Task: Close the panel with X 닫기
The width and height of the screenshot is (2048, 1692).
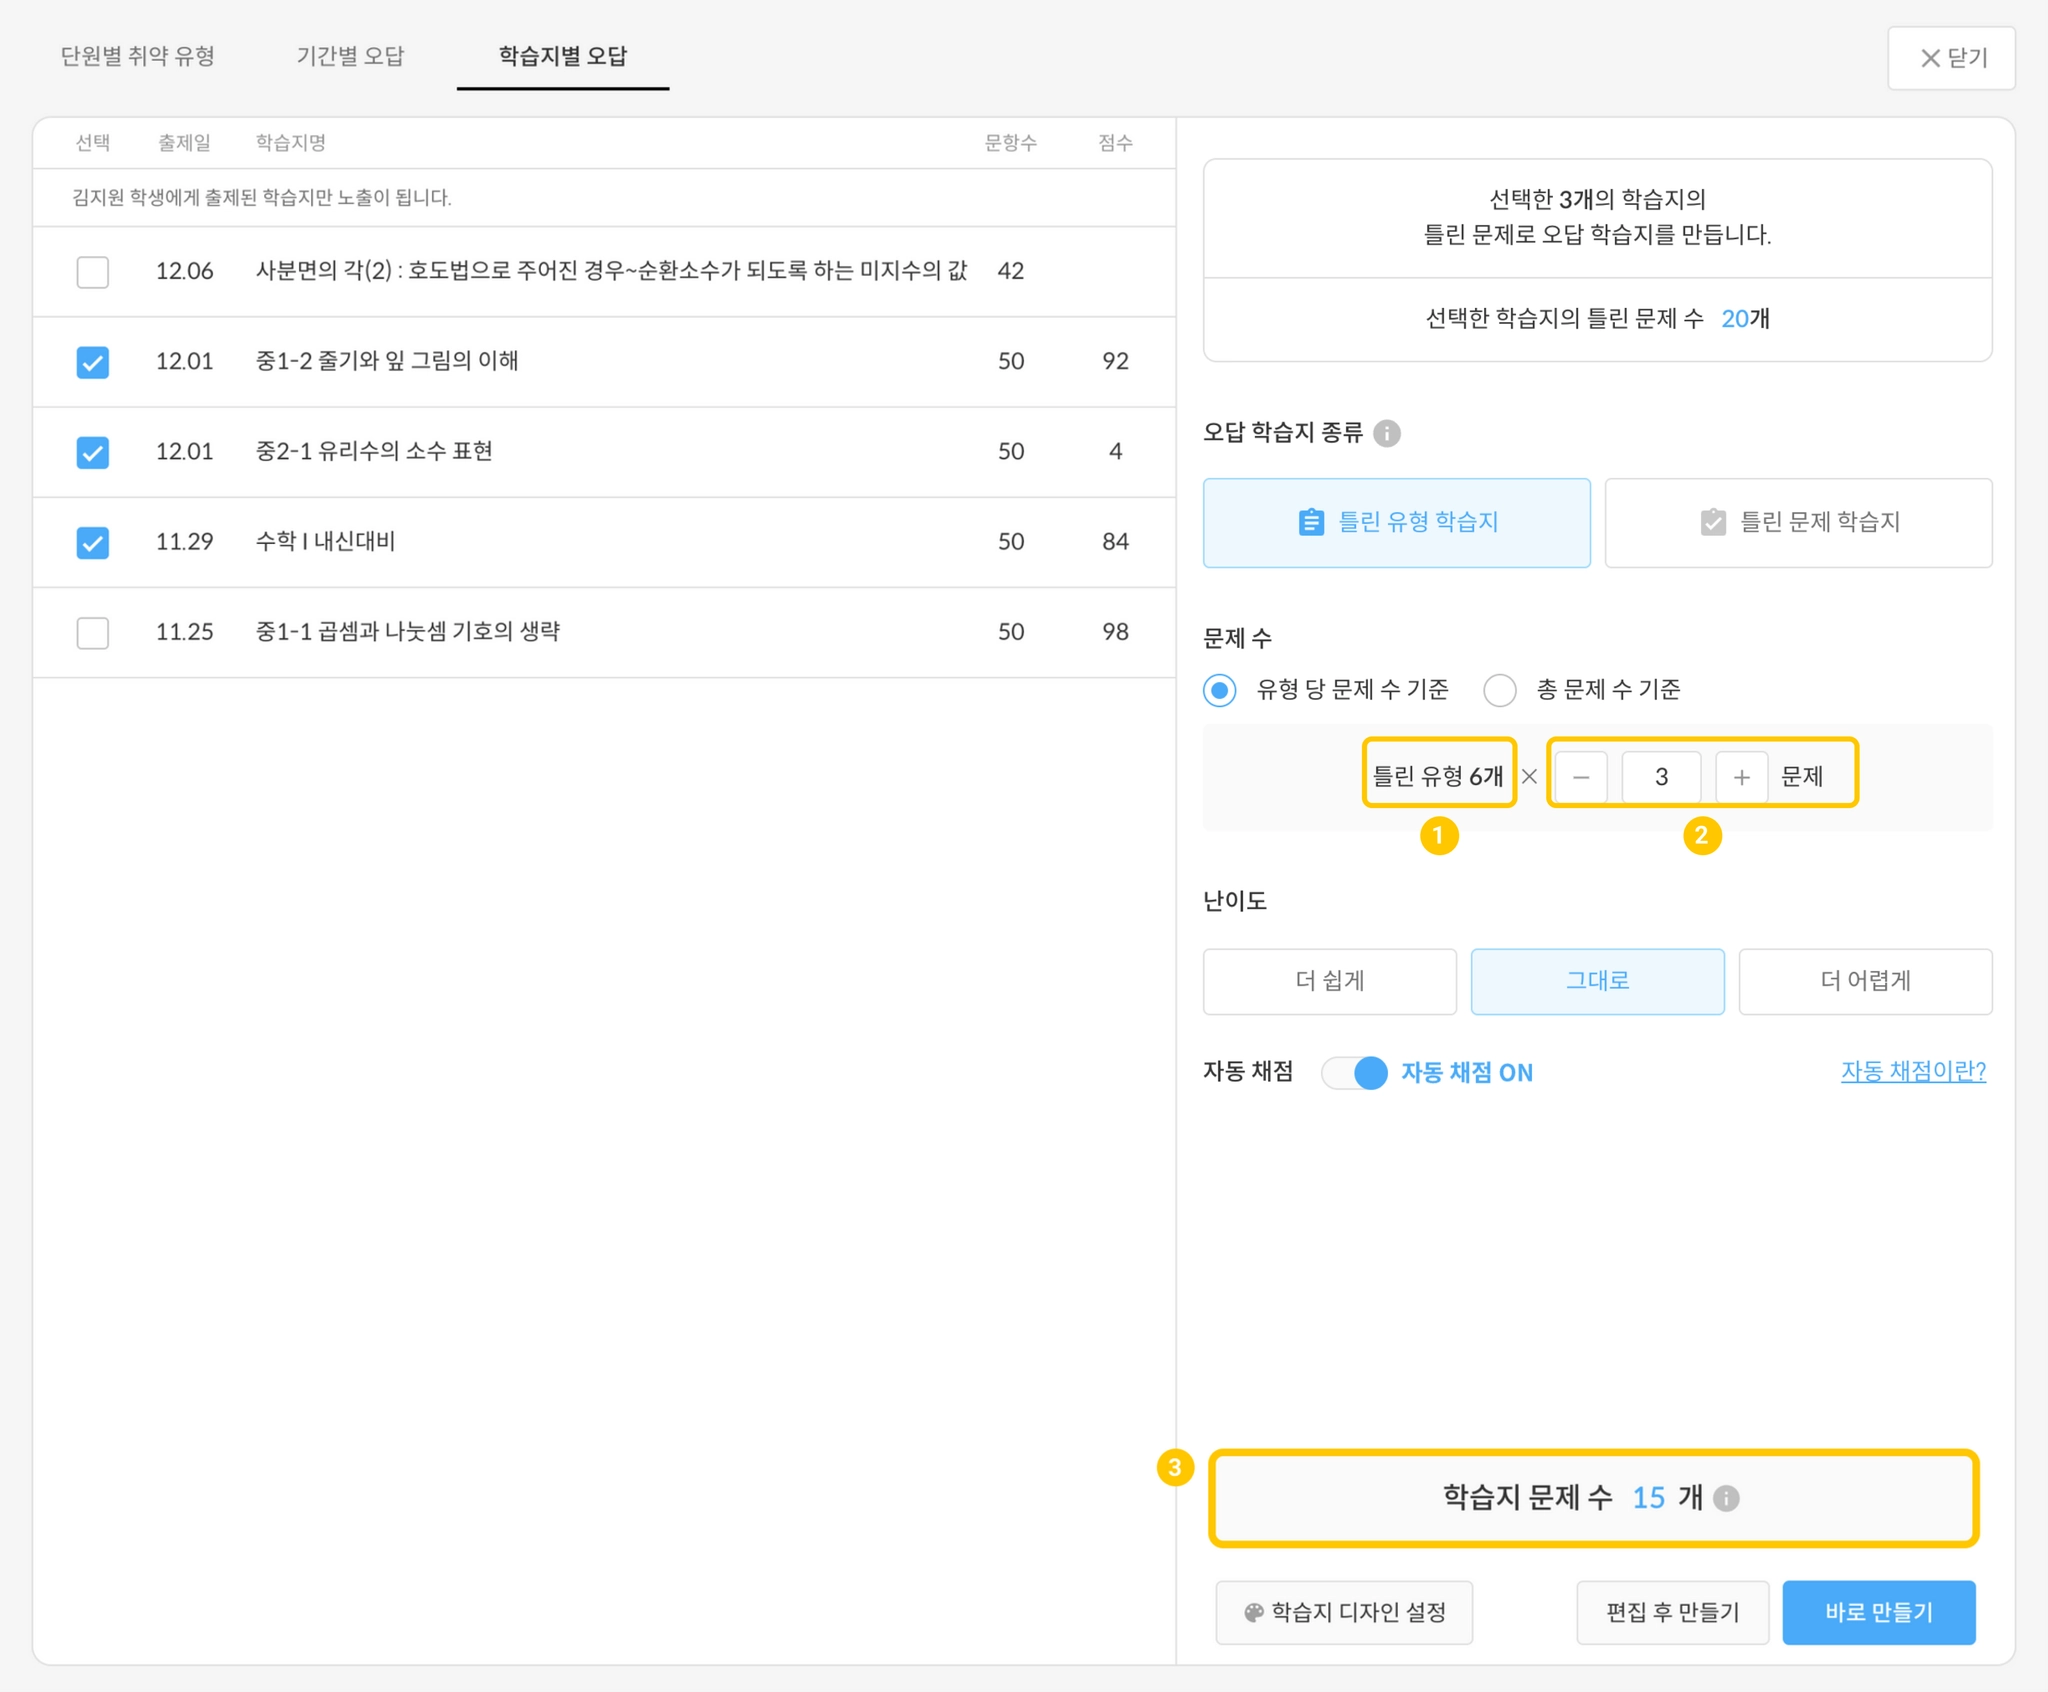Action: point(1950,58)
